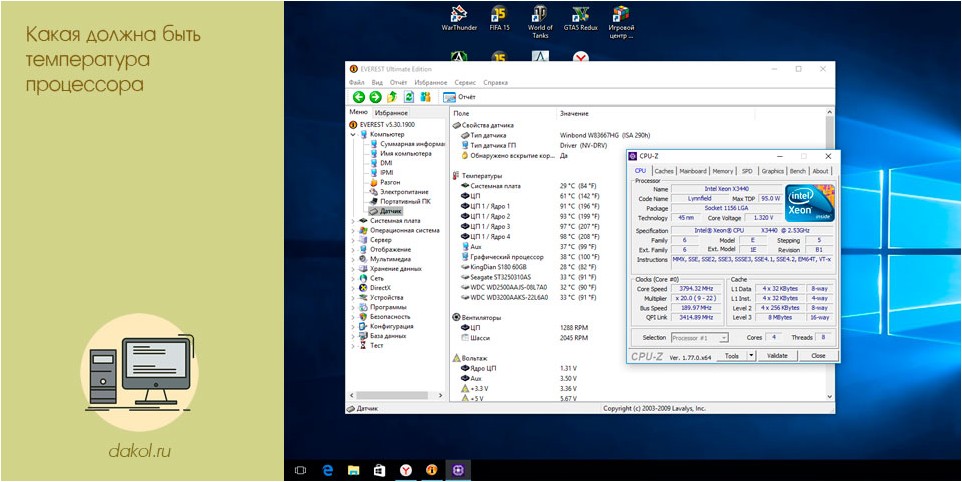Screen dimensions: 962x482
Task: Select Датчик in the tree
Action: (x=385, y=211)
